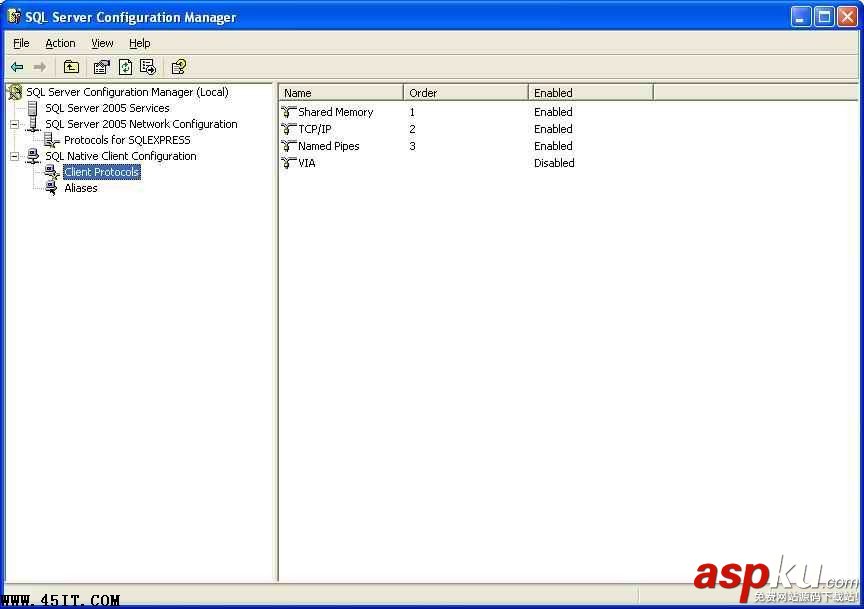
Task: Click the title bar application icon
Action: 14,17
